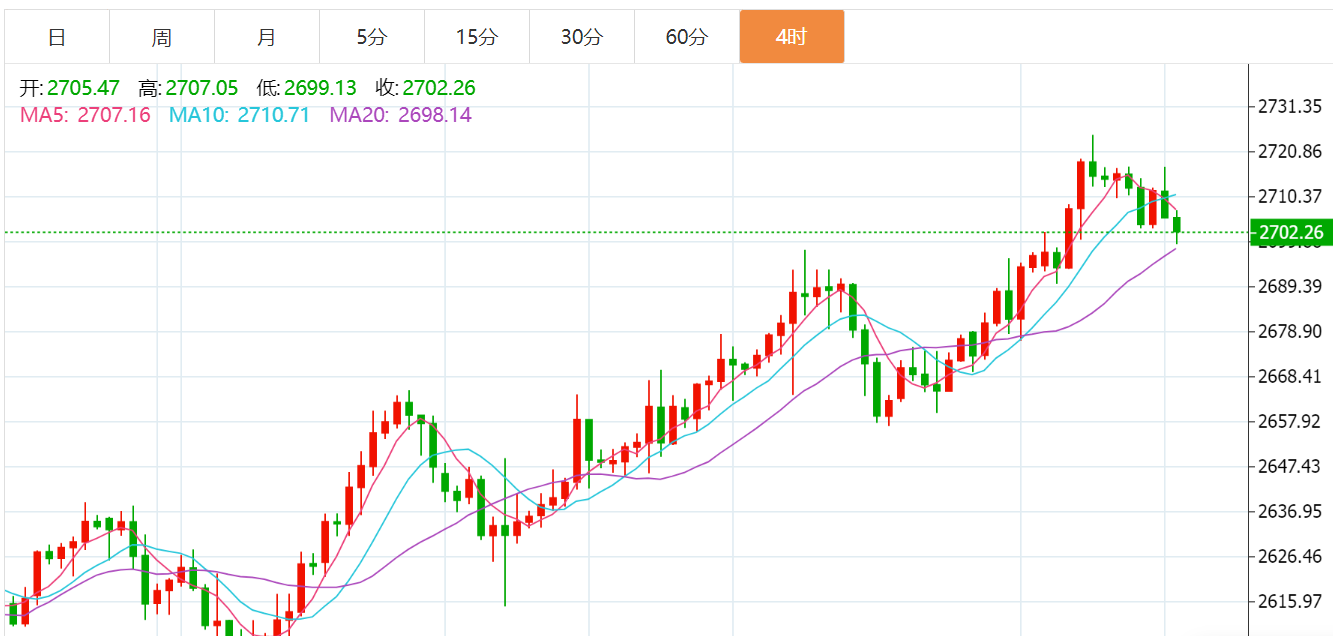This screenshot has width=1333, height=636.
Task: Select the 15分 interval tab
Action: 477,37
